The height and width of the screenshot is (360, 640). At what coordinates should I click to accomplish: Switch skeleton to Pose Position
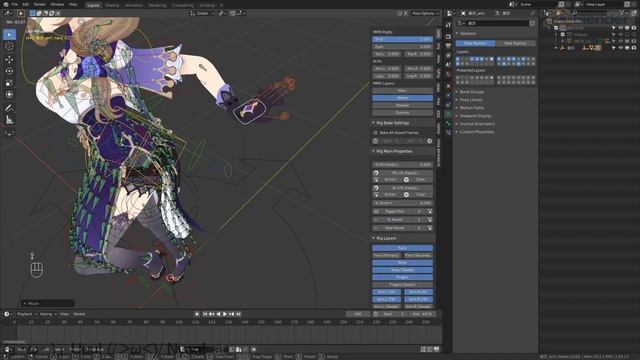[476, 43]
